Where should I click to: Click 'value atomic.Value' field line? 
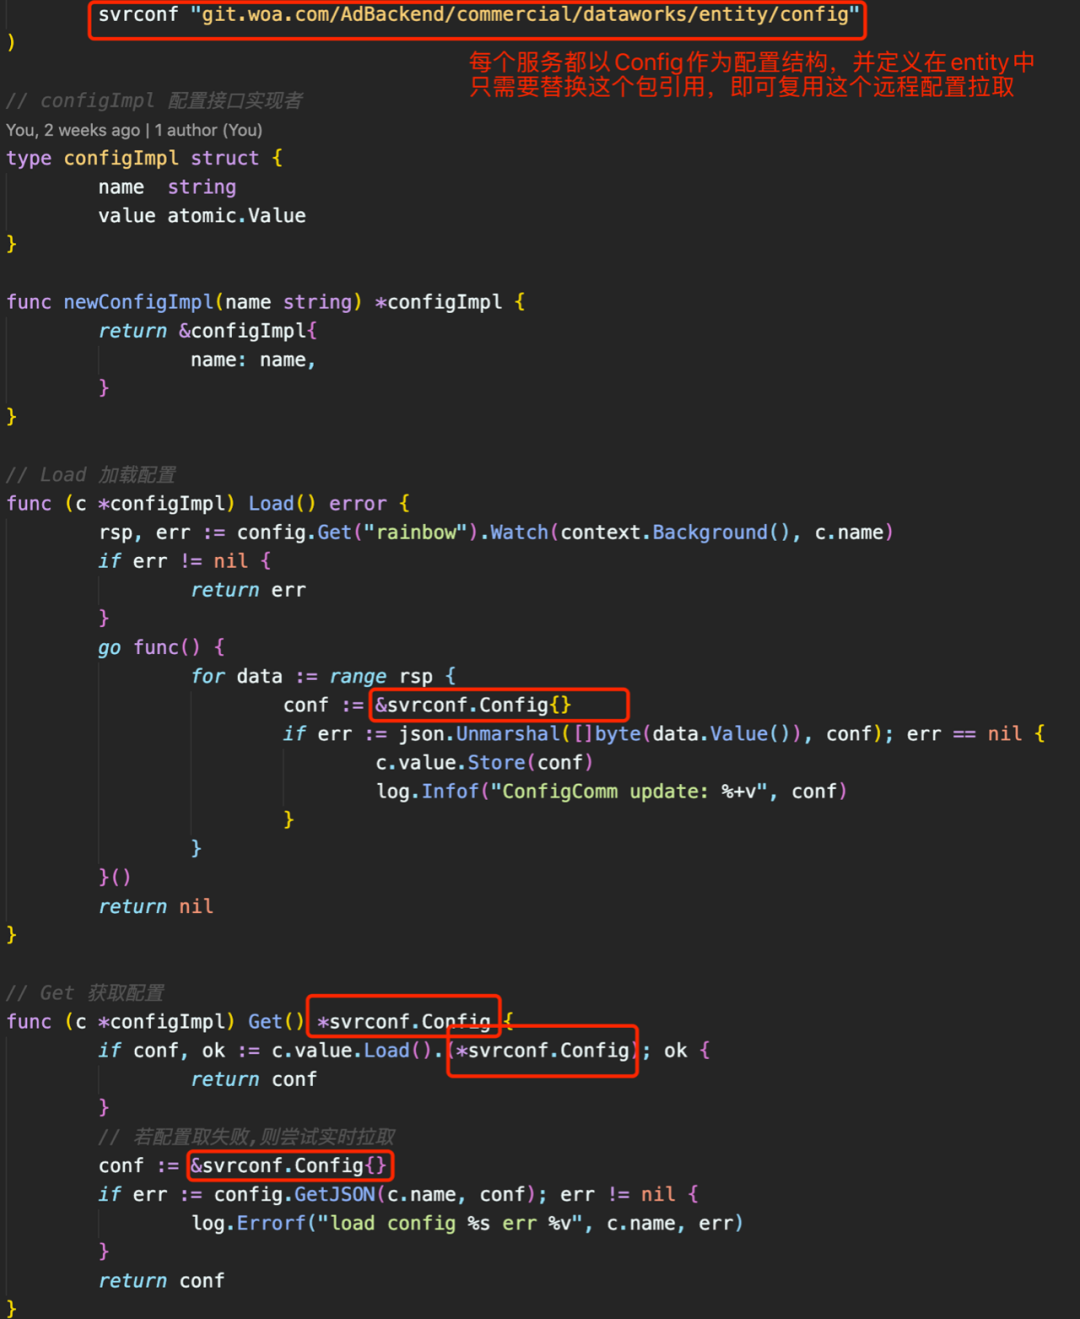click(202, 216)
